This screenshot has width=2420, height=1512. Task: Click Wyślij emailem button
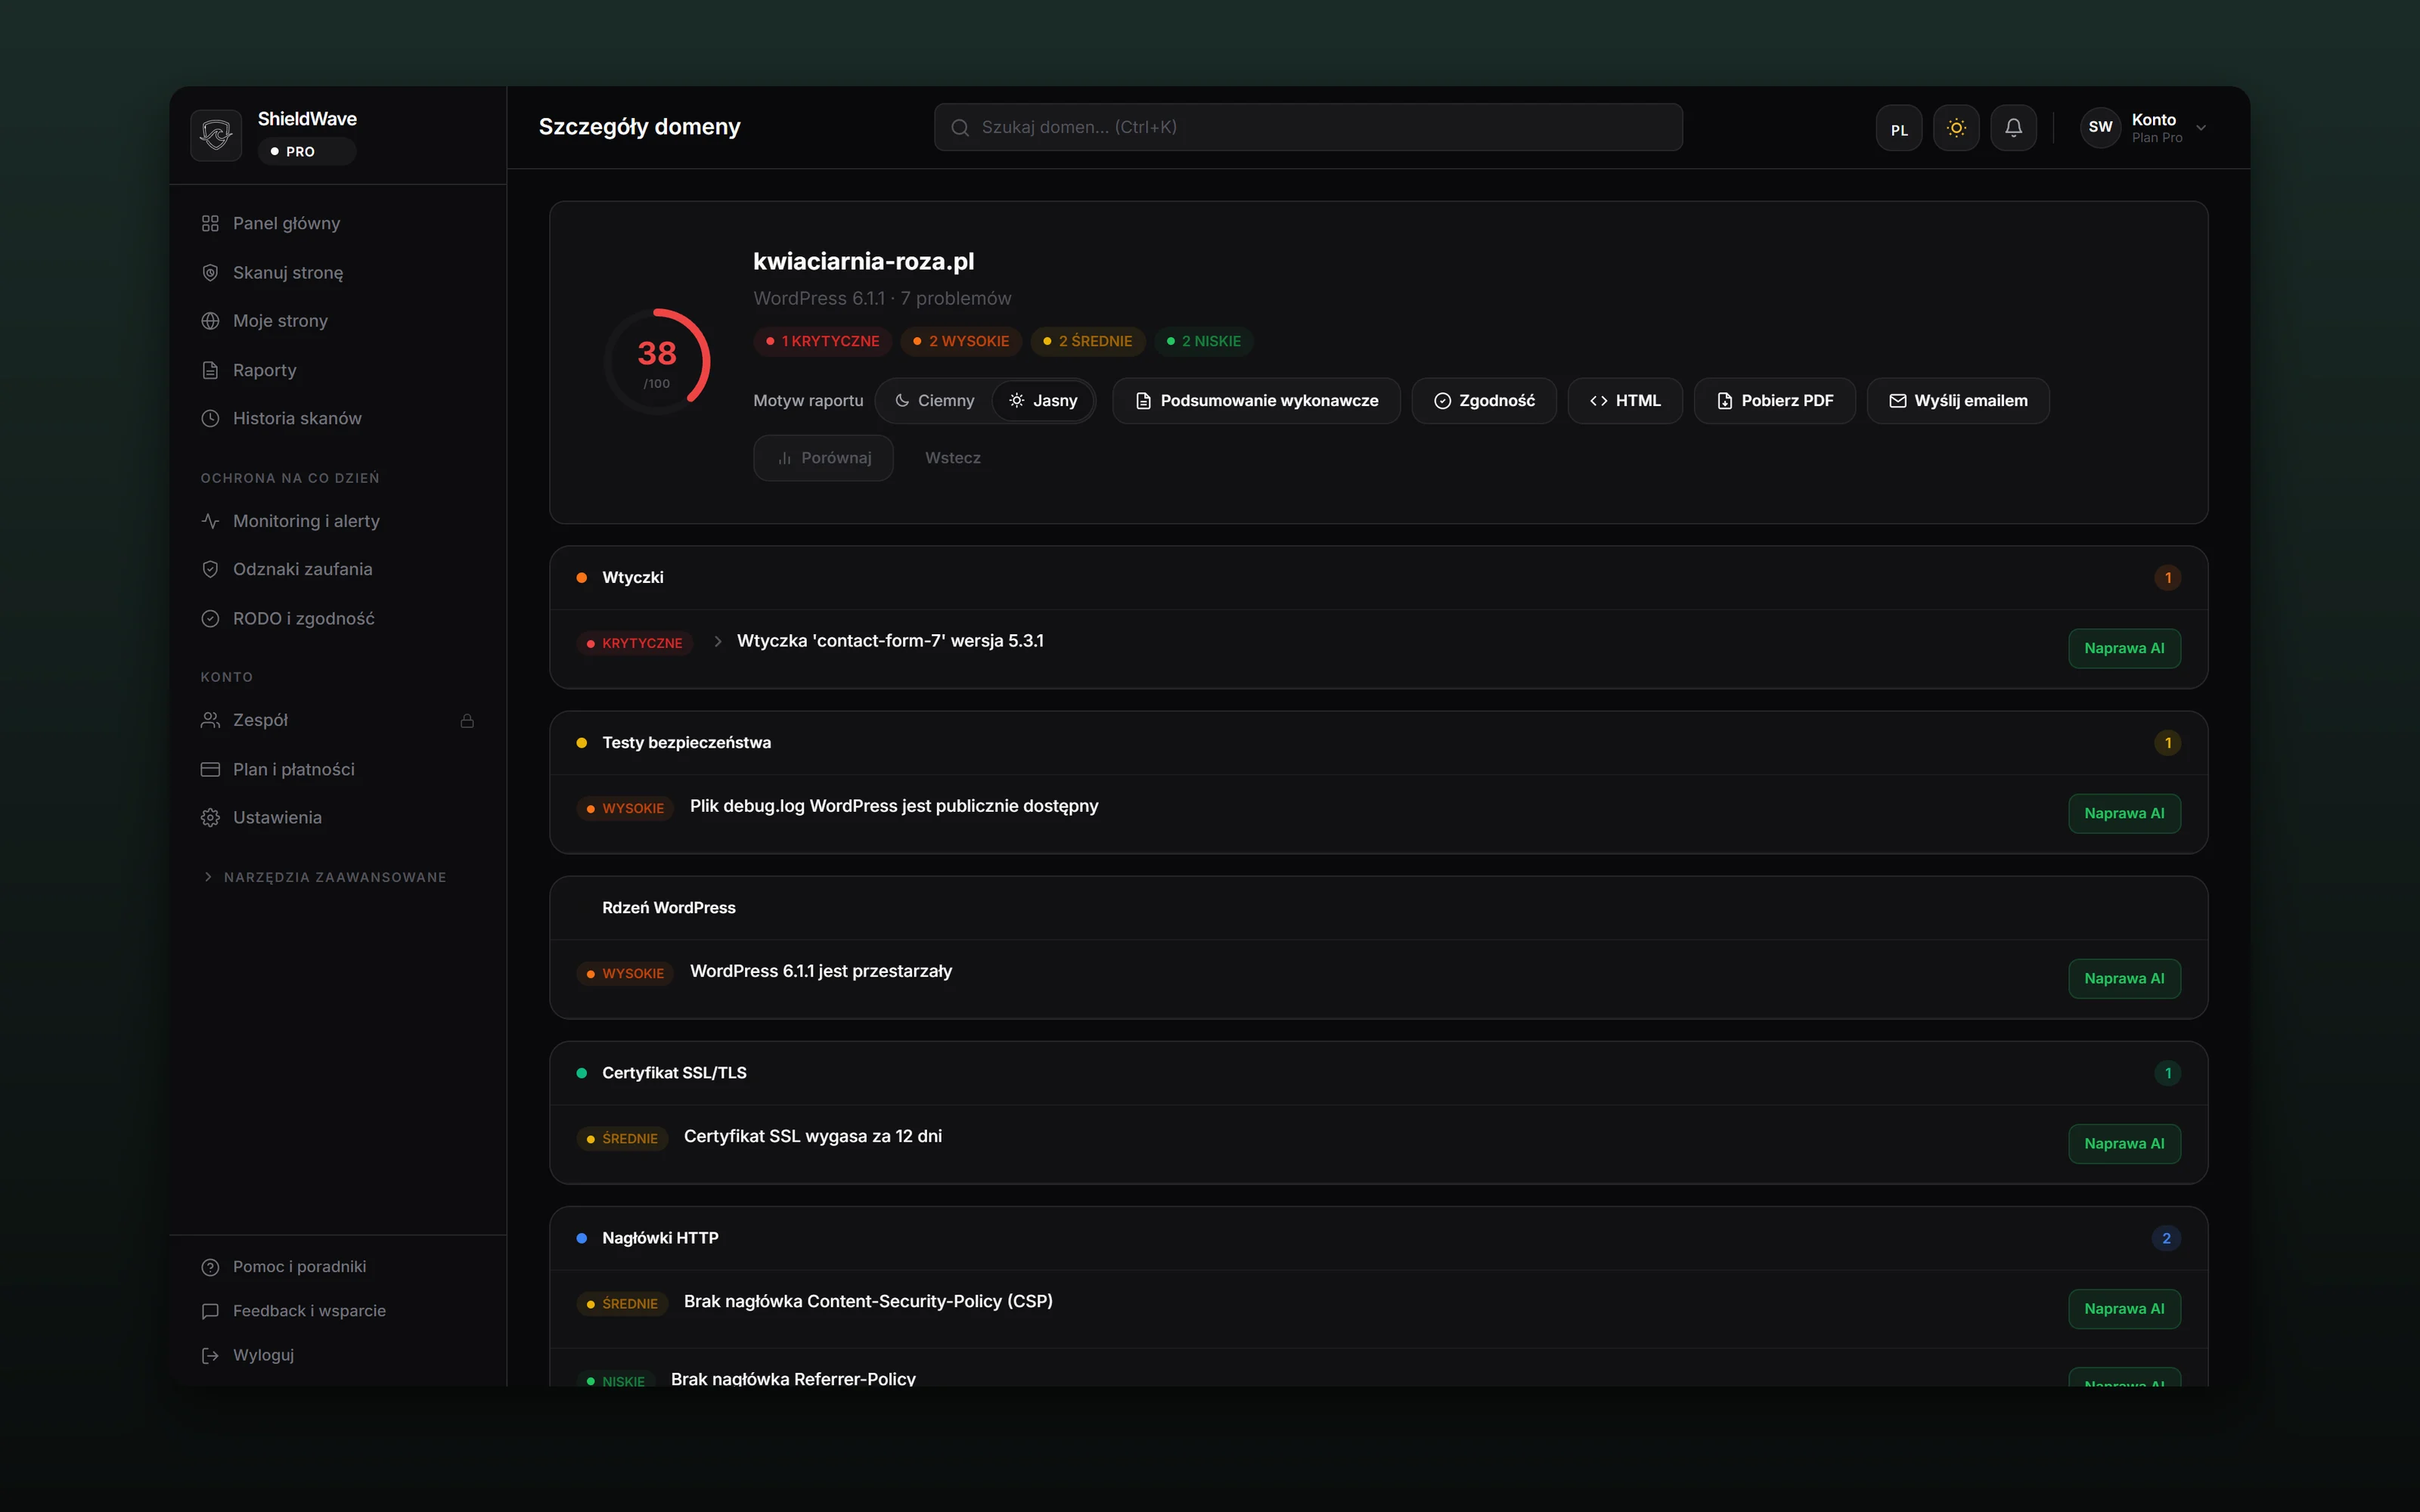1958,400
